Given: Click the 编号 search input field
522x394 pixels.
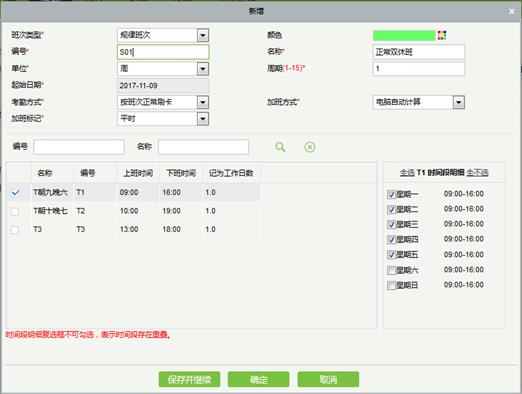Looking at the screenshot, I should pos(79,147).
